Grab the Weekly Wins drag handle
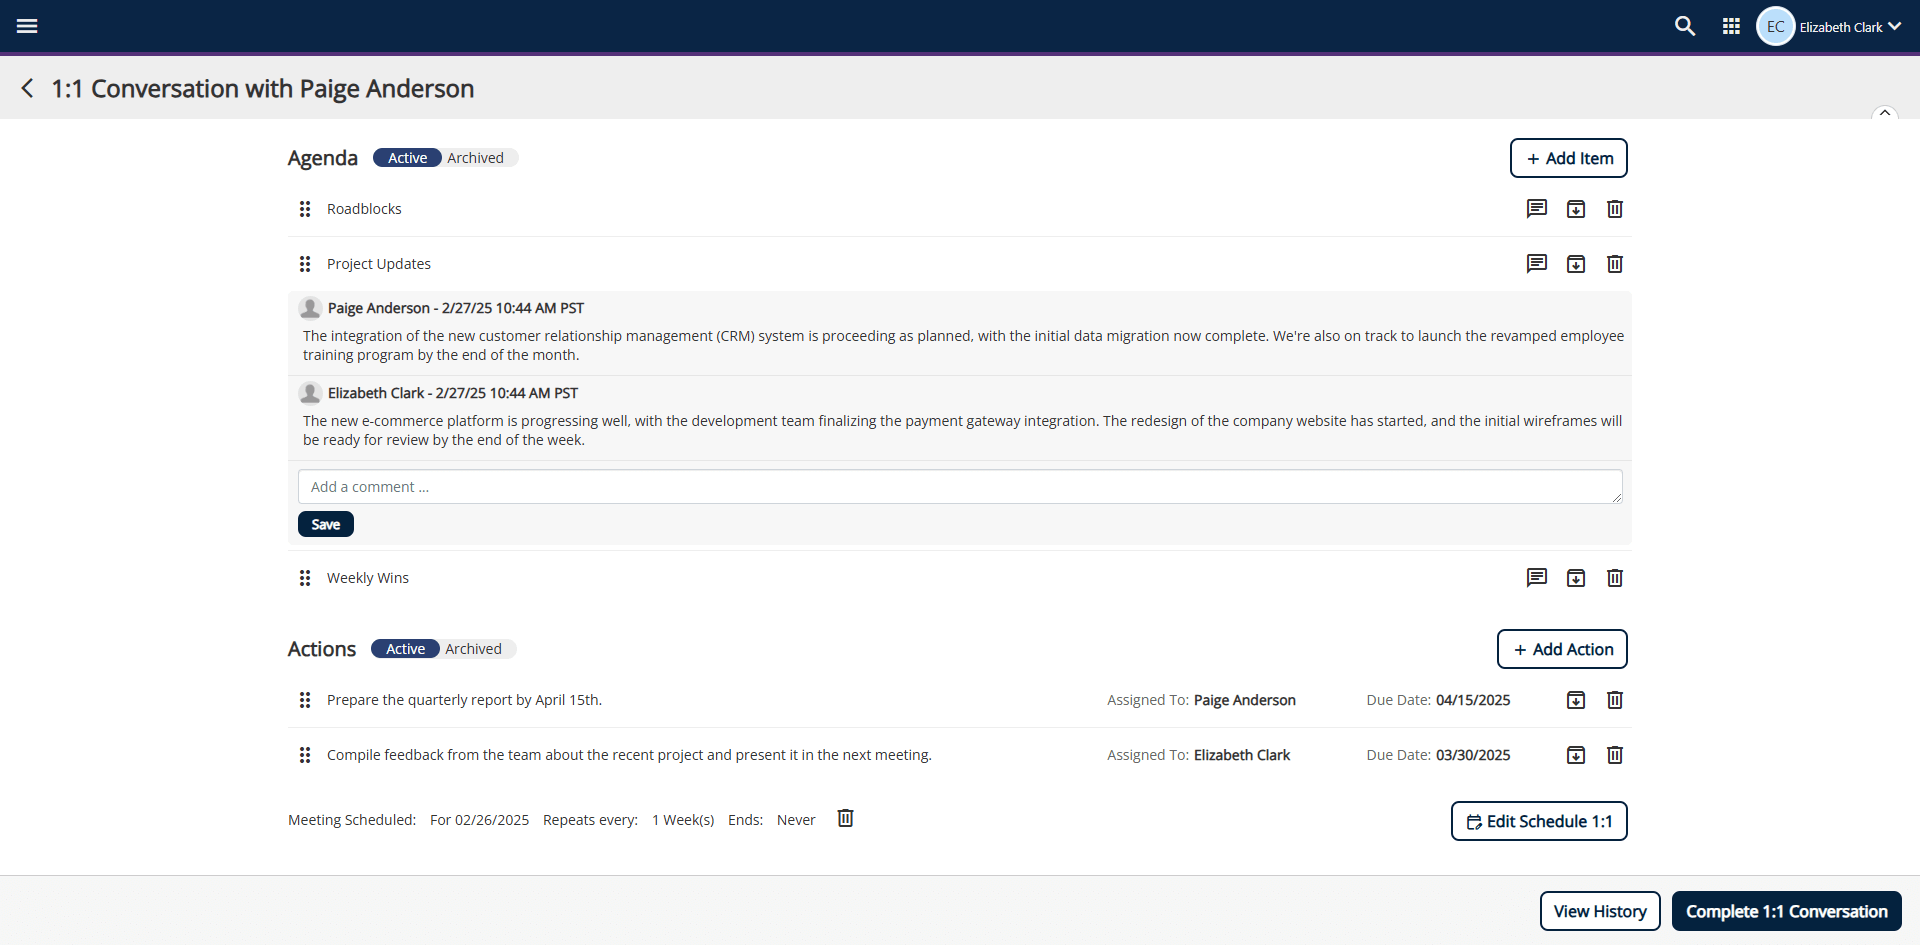Viewport: 1920px width, 945px height. (305, 578)
